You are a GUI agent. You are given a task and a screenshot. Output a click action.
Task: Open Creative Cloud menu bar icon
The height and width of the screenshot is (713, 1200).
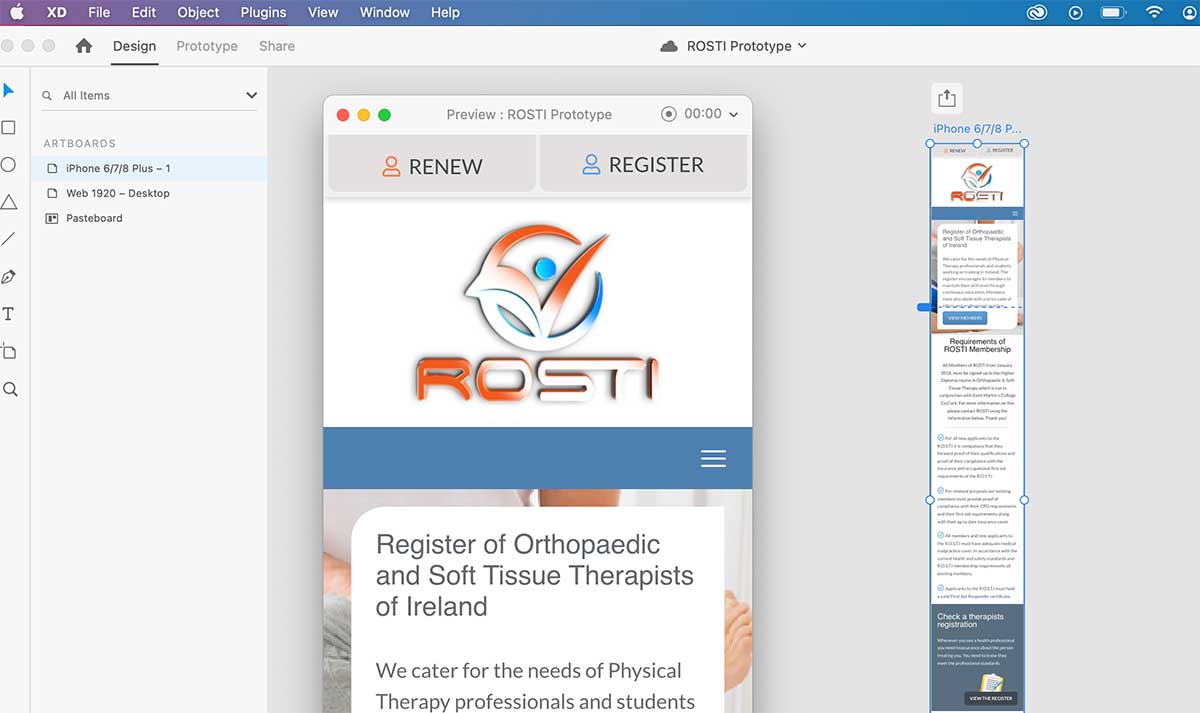1037,12
